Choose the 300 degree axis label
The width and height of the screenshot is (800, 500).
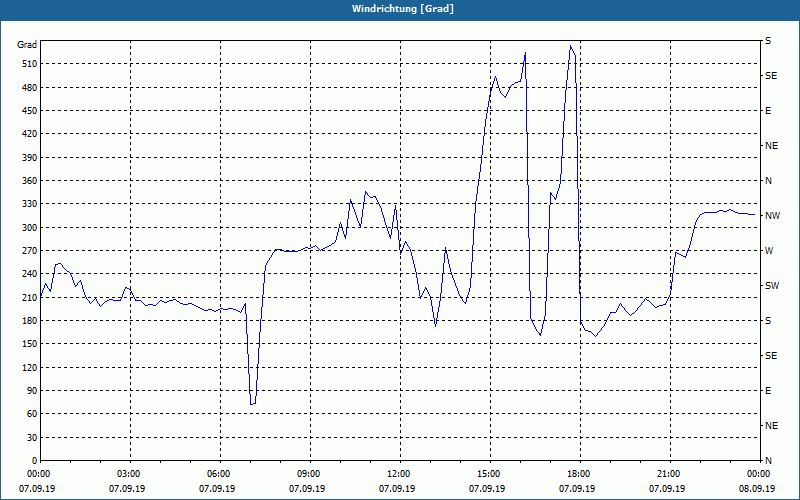pyautogui.click(x=29, y=228)
